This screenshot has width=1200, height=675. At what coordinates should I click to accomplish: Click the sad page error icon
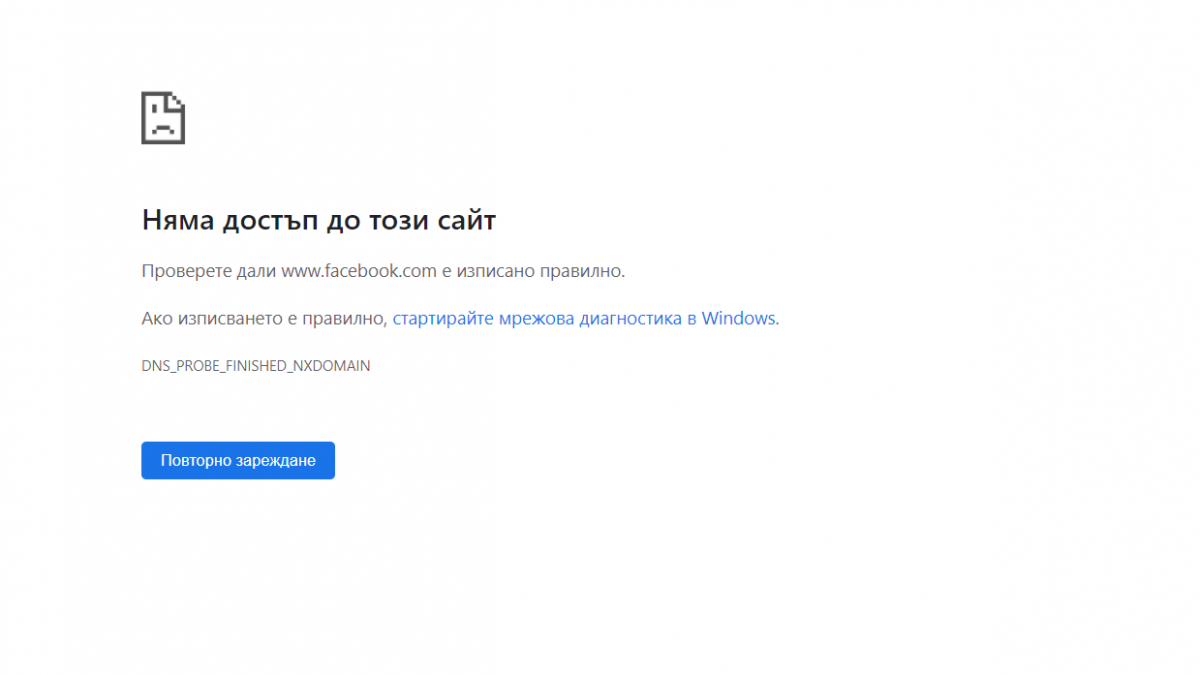[x=163, y=118]
